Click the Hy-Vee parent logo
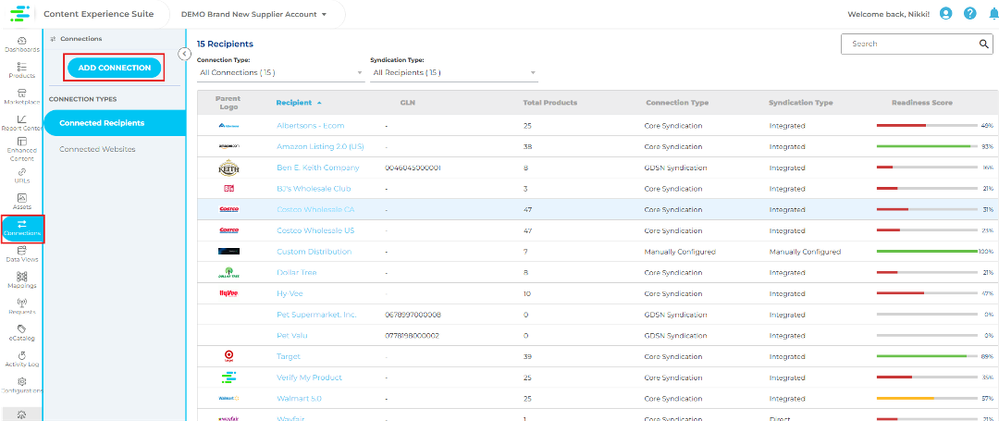This screenshot has height=422, width=999. coord(228,293)
